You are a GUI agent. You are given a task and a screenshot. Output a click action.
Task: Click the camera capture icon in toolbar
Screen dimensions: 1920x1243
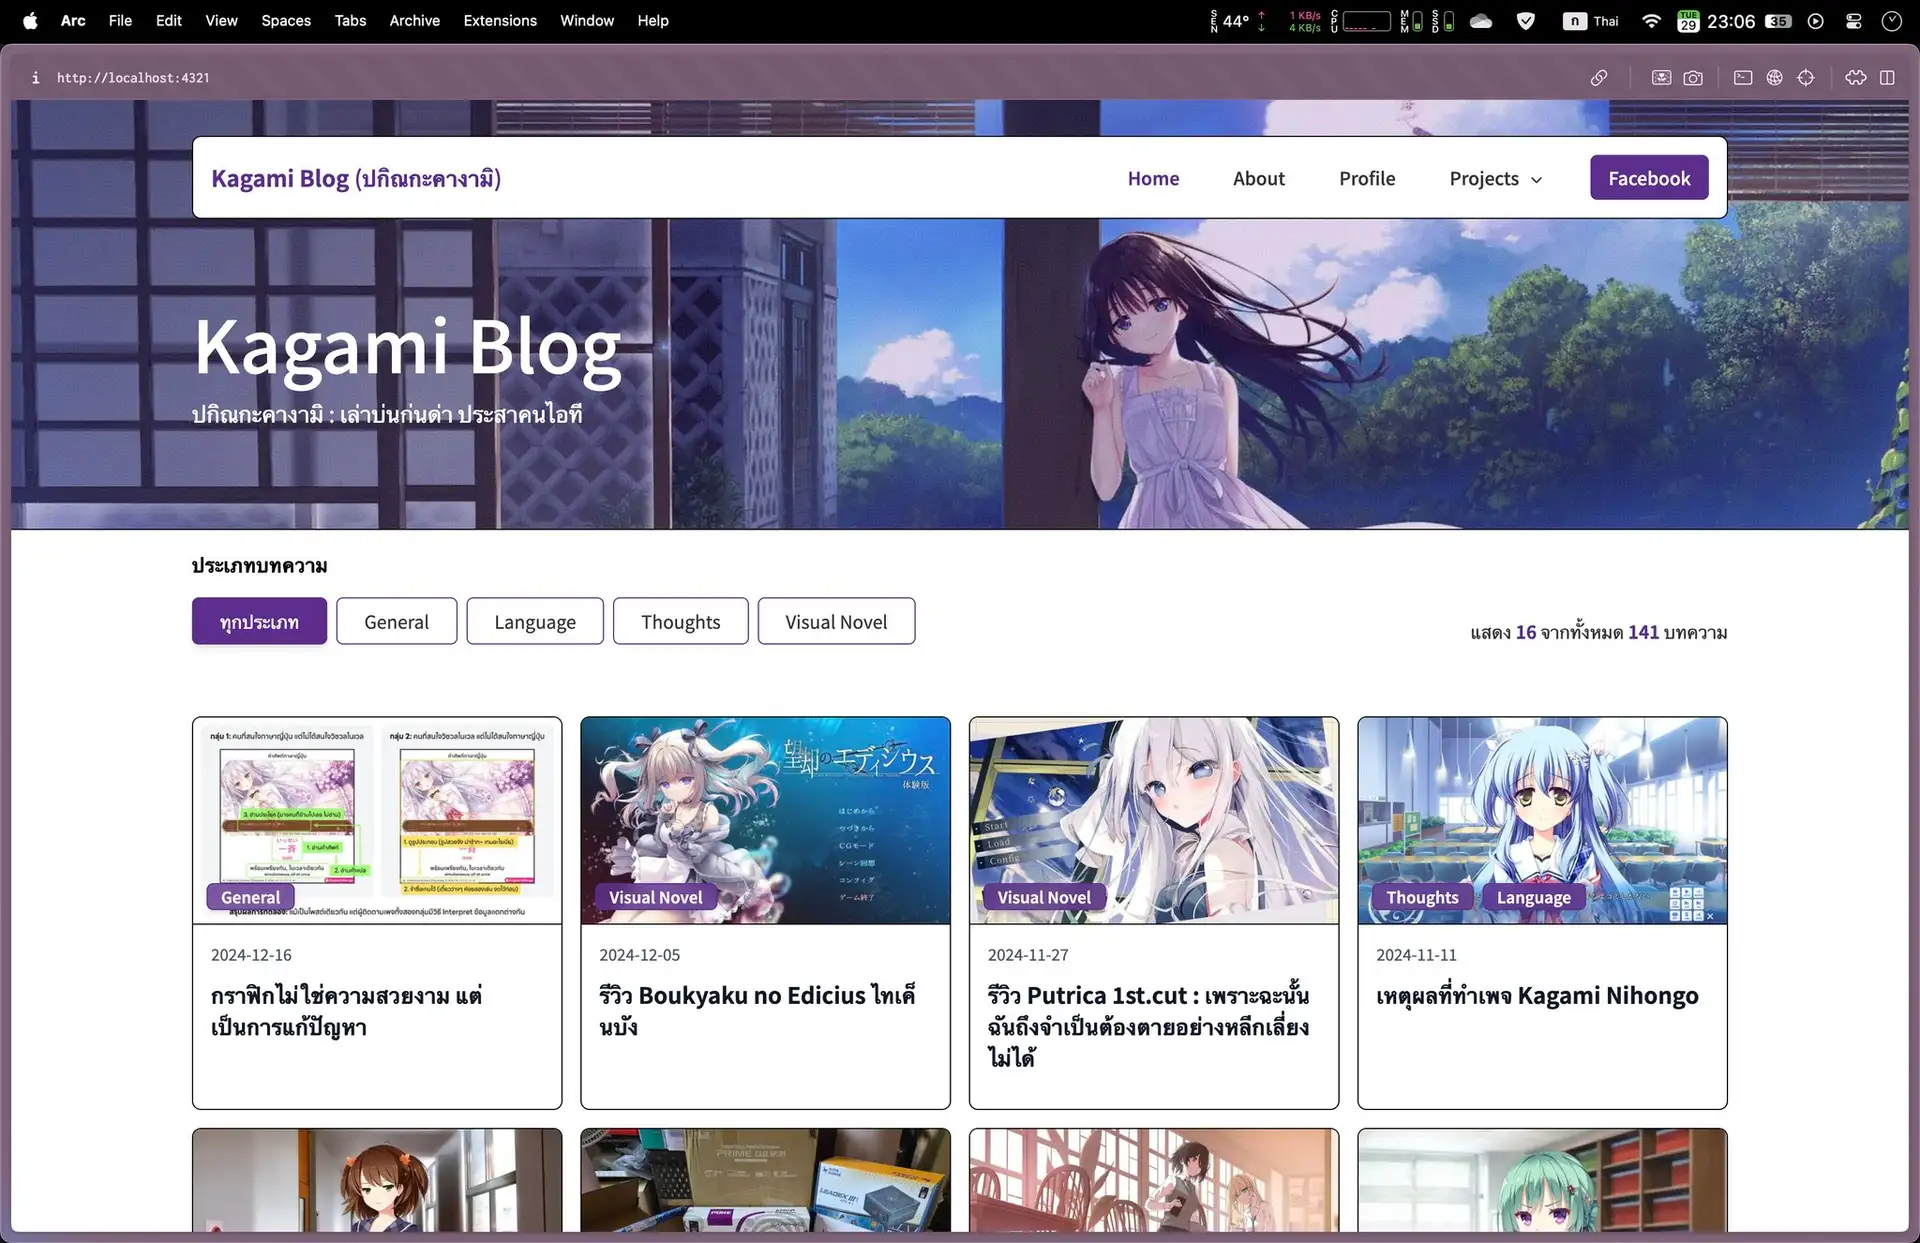1693,78
